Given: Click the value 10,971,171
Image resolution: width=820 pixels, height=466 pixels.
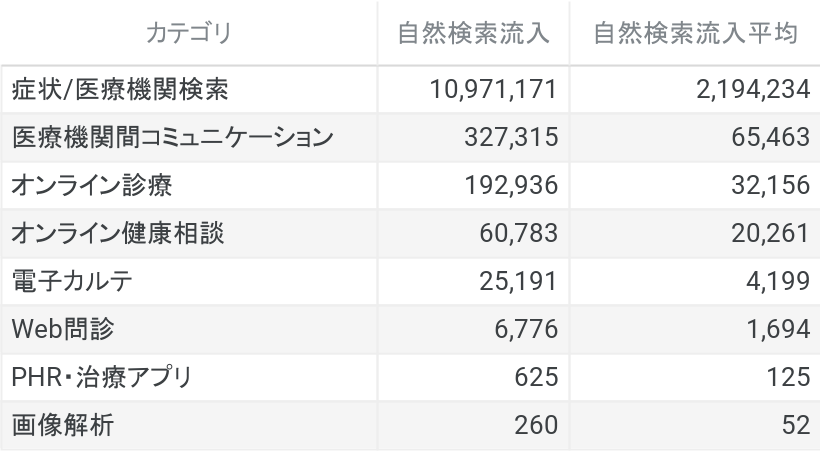Looking at the screenshot, I should point(493,91).
